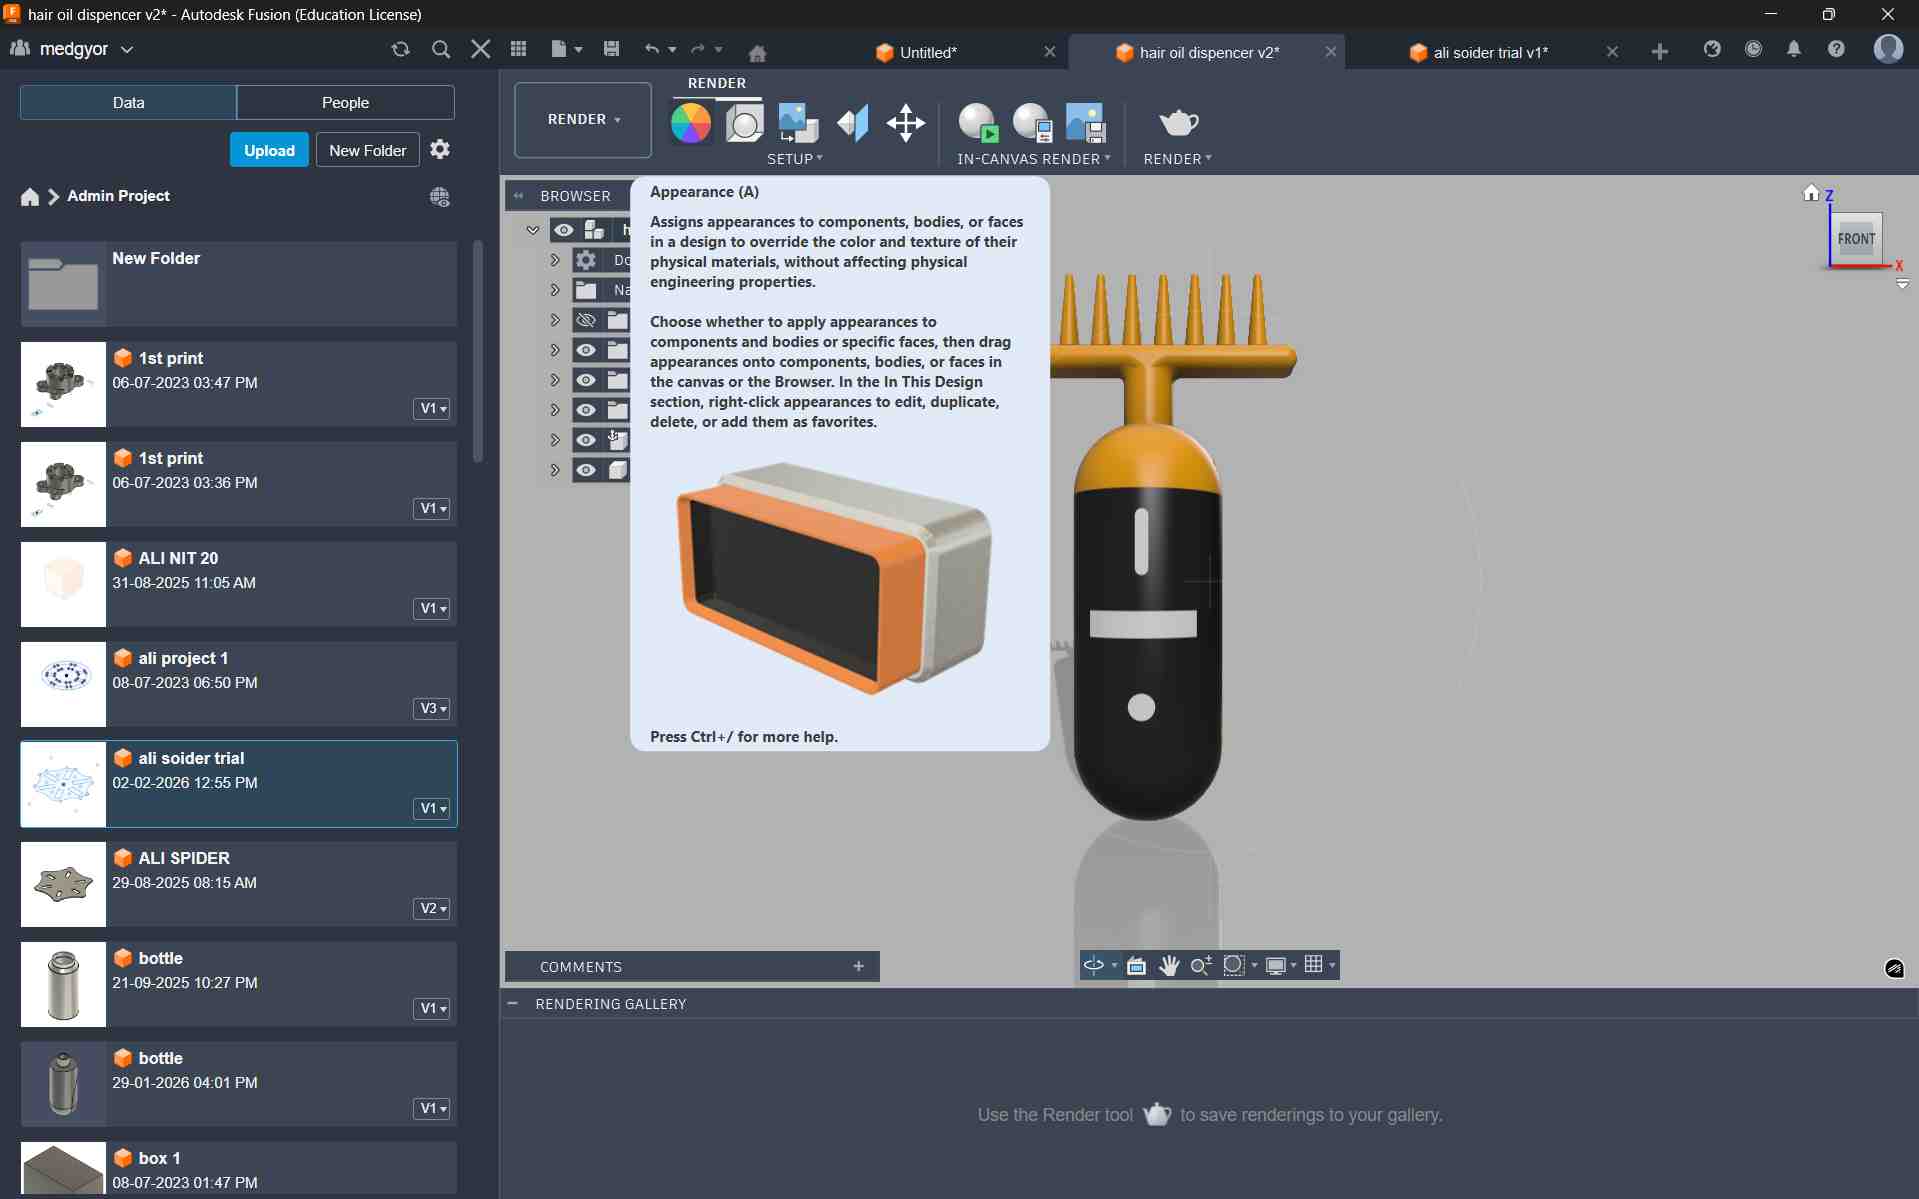1919x1199 pixels.
Task: Expand the Named Views folder node
Action: (x=555, y=290)
